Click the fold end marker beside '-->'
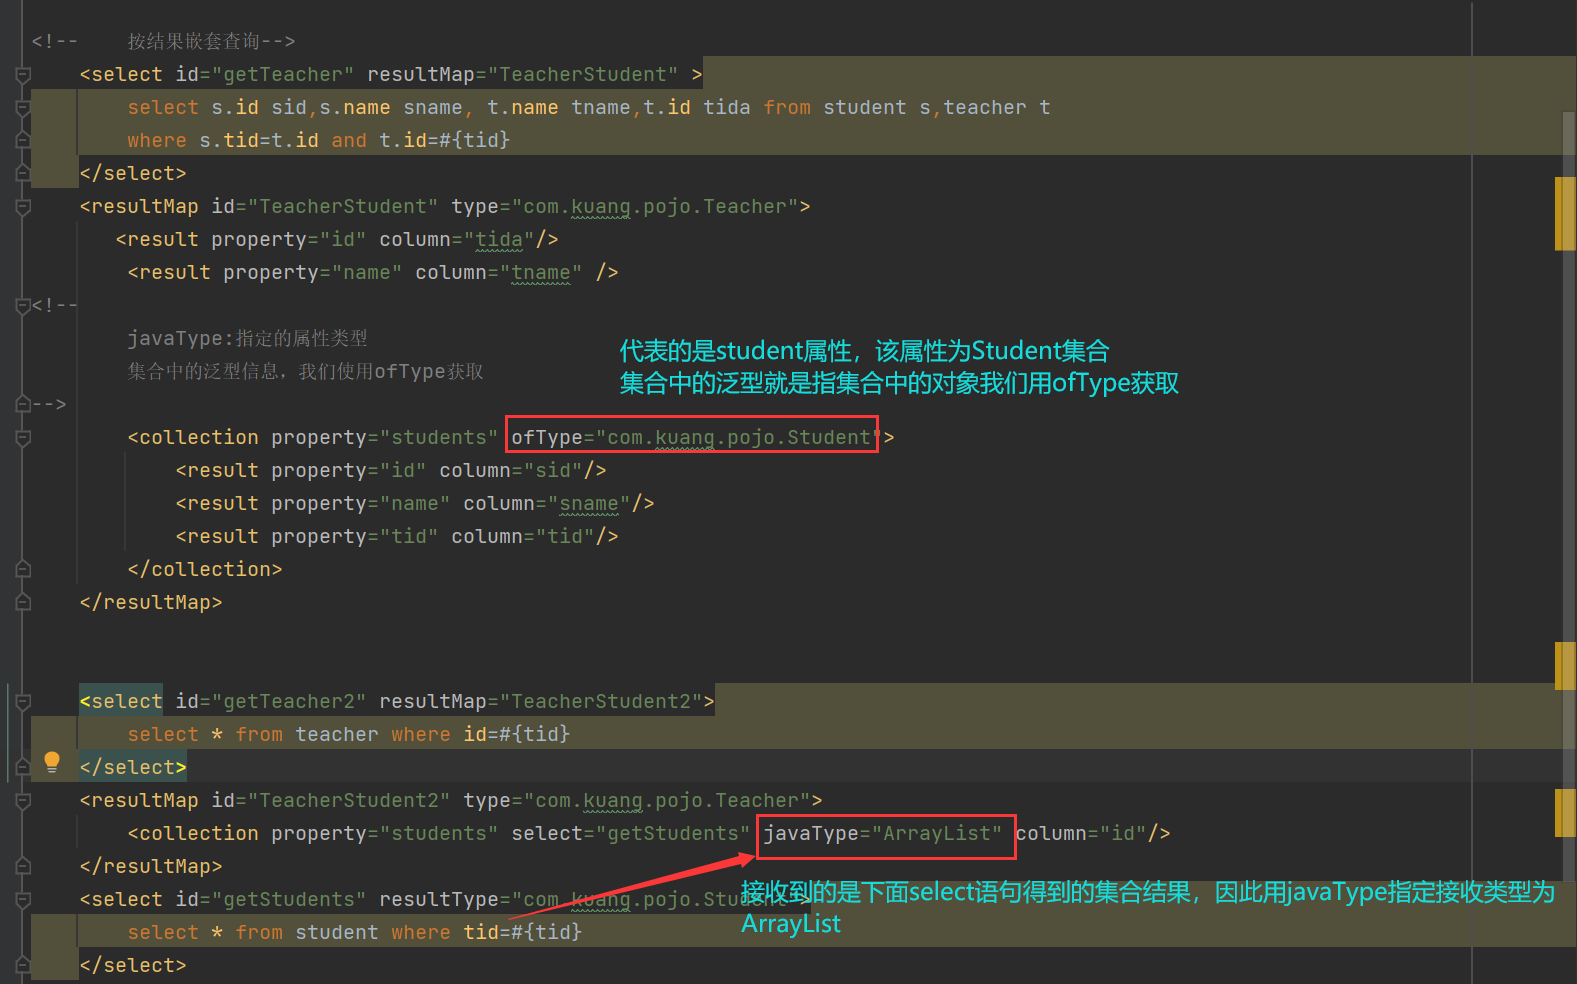This screenshot has height=984, width=1577. click(x=23, y=405)
